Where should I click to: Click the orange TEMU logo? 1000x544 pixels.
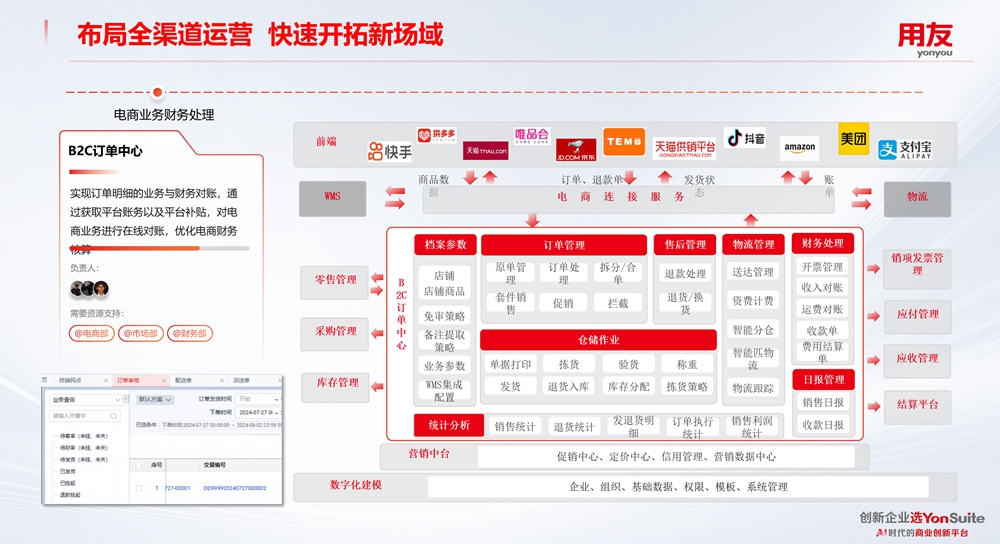pyautogui.click(x=624, y=142)
